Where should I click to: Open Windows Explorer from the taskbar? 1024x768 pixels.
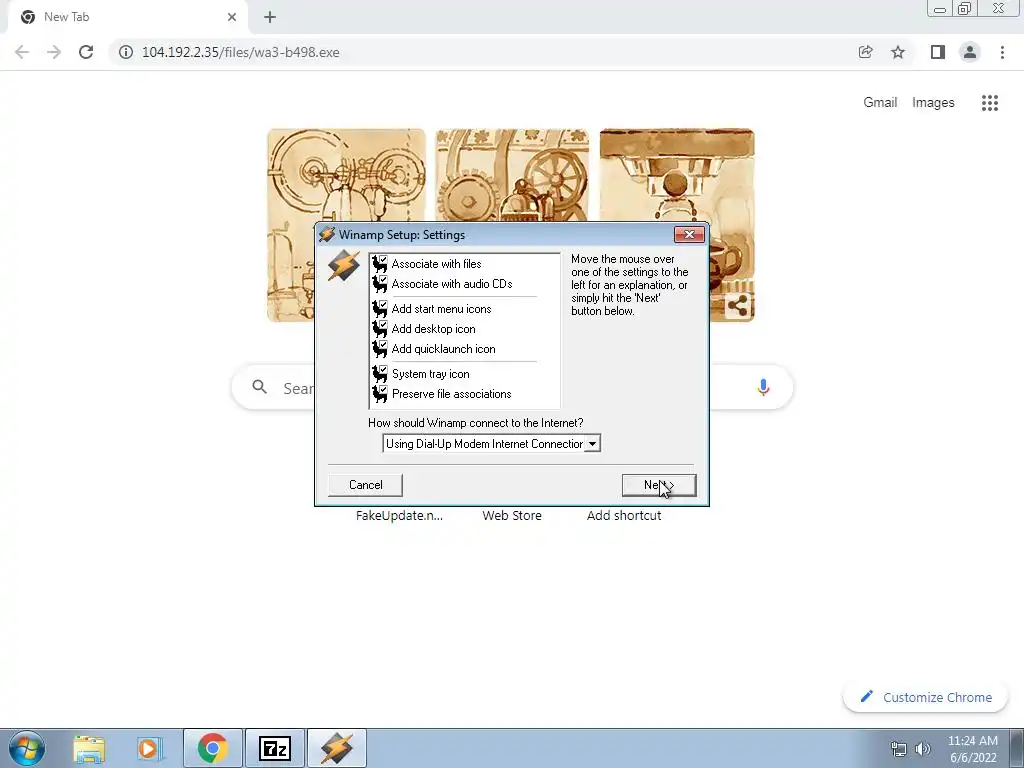click(88, 748)
